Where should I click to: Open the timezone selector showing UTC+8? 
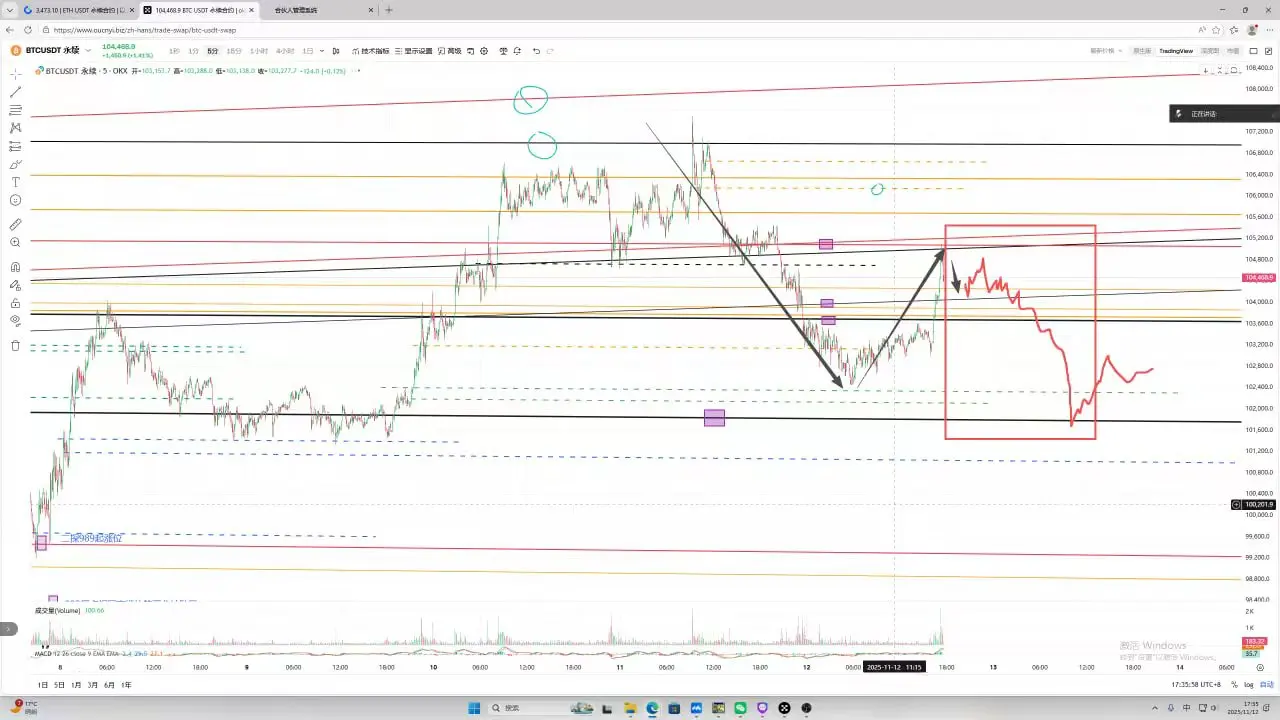pos(1198,685)
